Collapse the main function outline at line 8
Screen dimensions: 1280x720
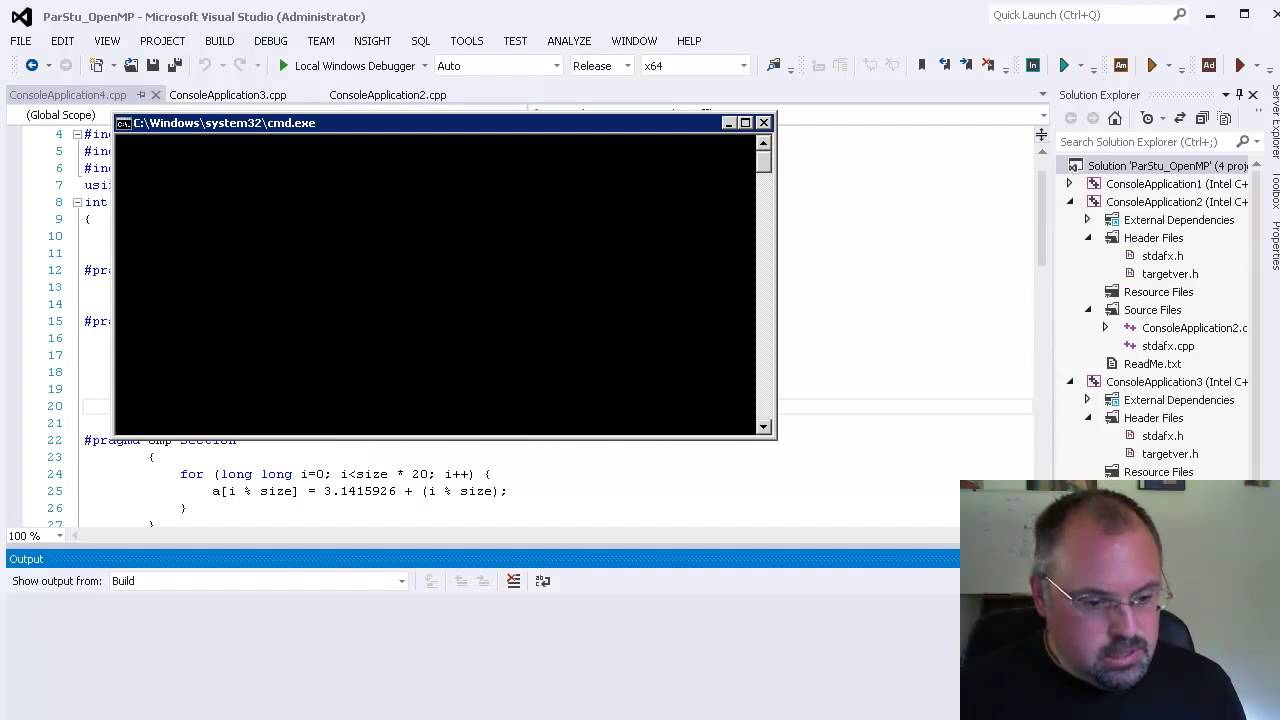77,202
